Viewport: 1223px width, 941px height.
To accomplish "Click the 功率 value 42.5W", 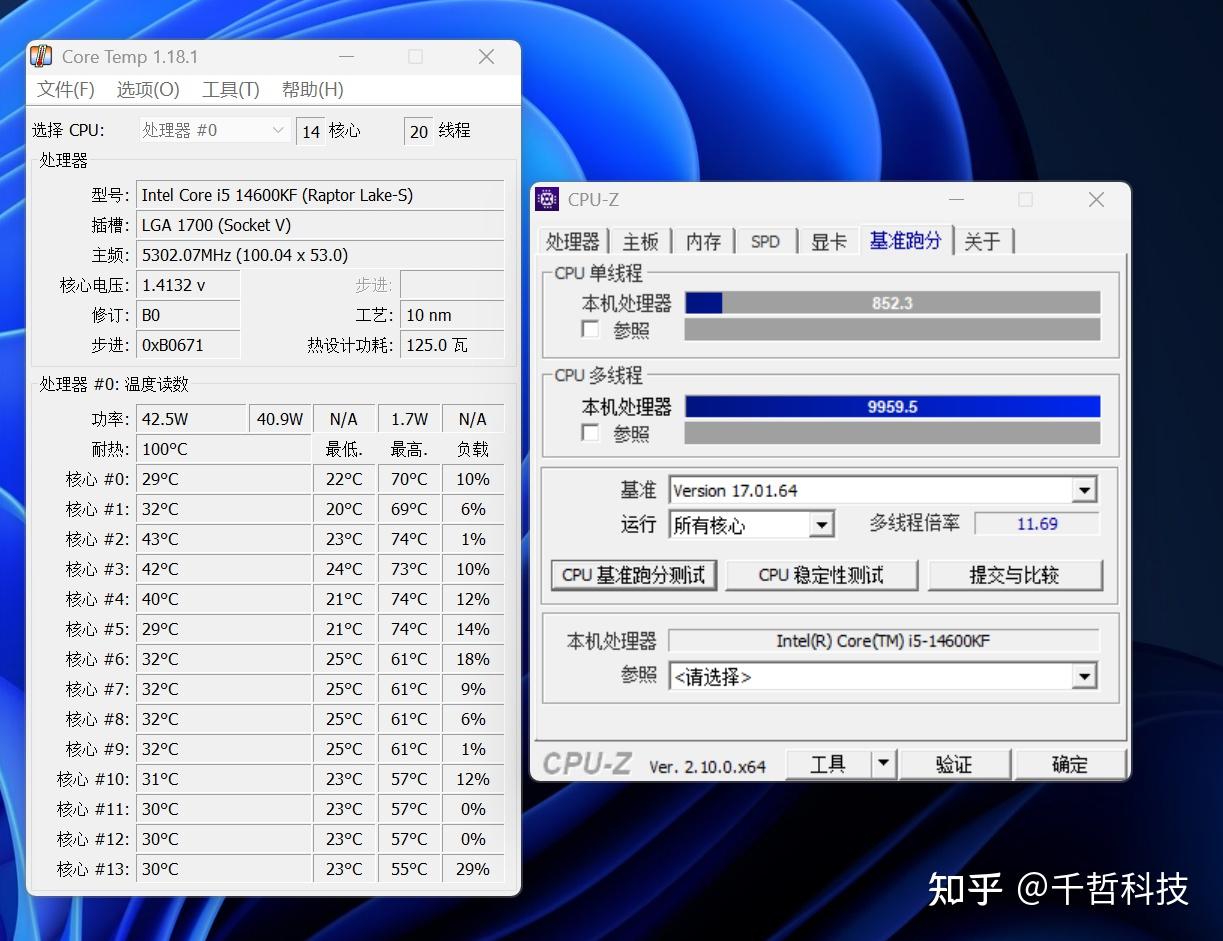I will (x=191, y=419).
